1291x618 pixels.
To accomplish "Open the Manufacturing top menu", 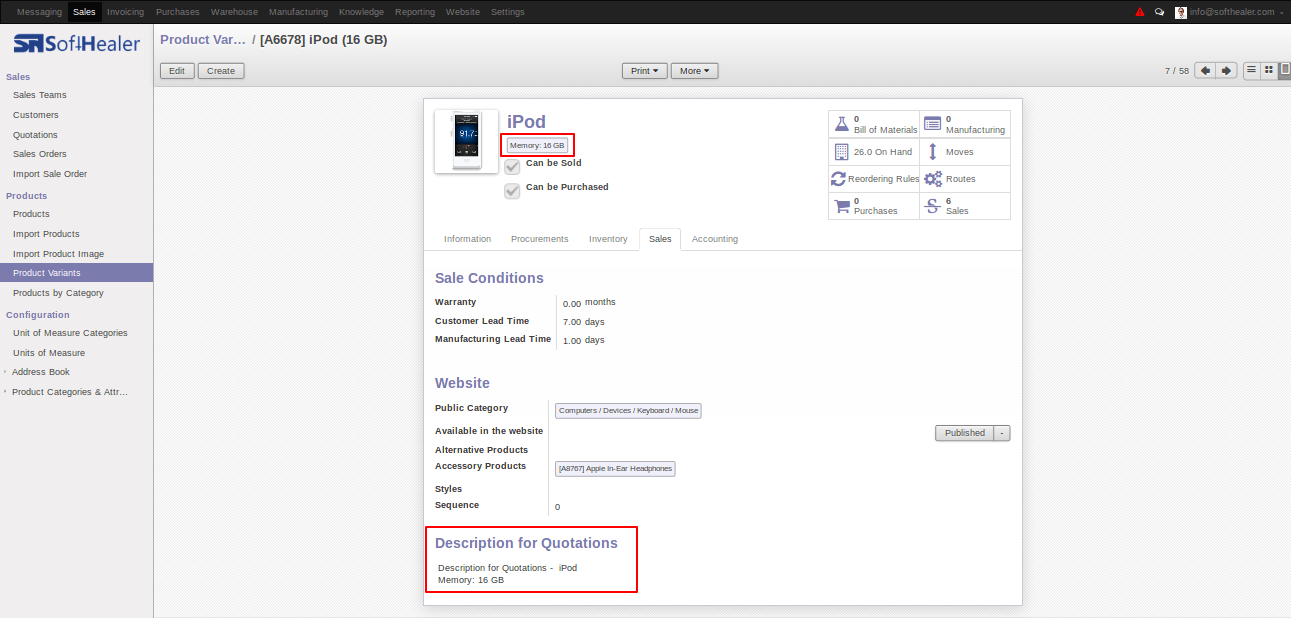I will click(x=299, y=12).
